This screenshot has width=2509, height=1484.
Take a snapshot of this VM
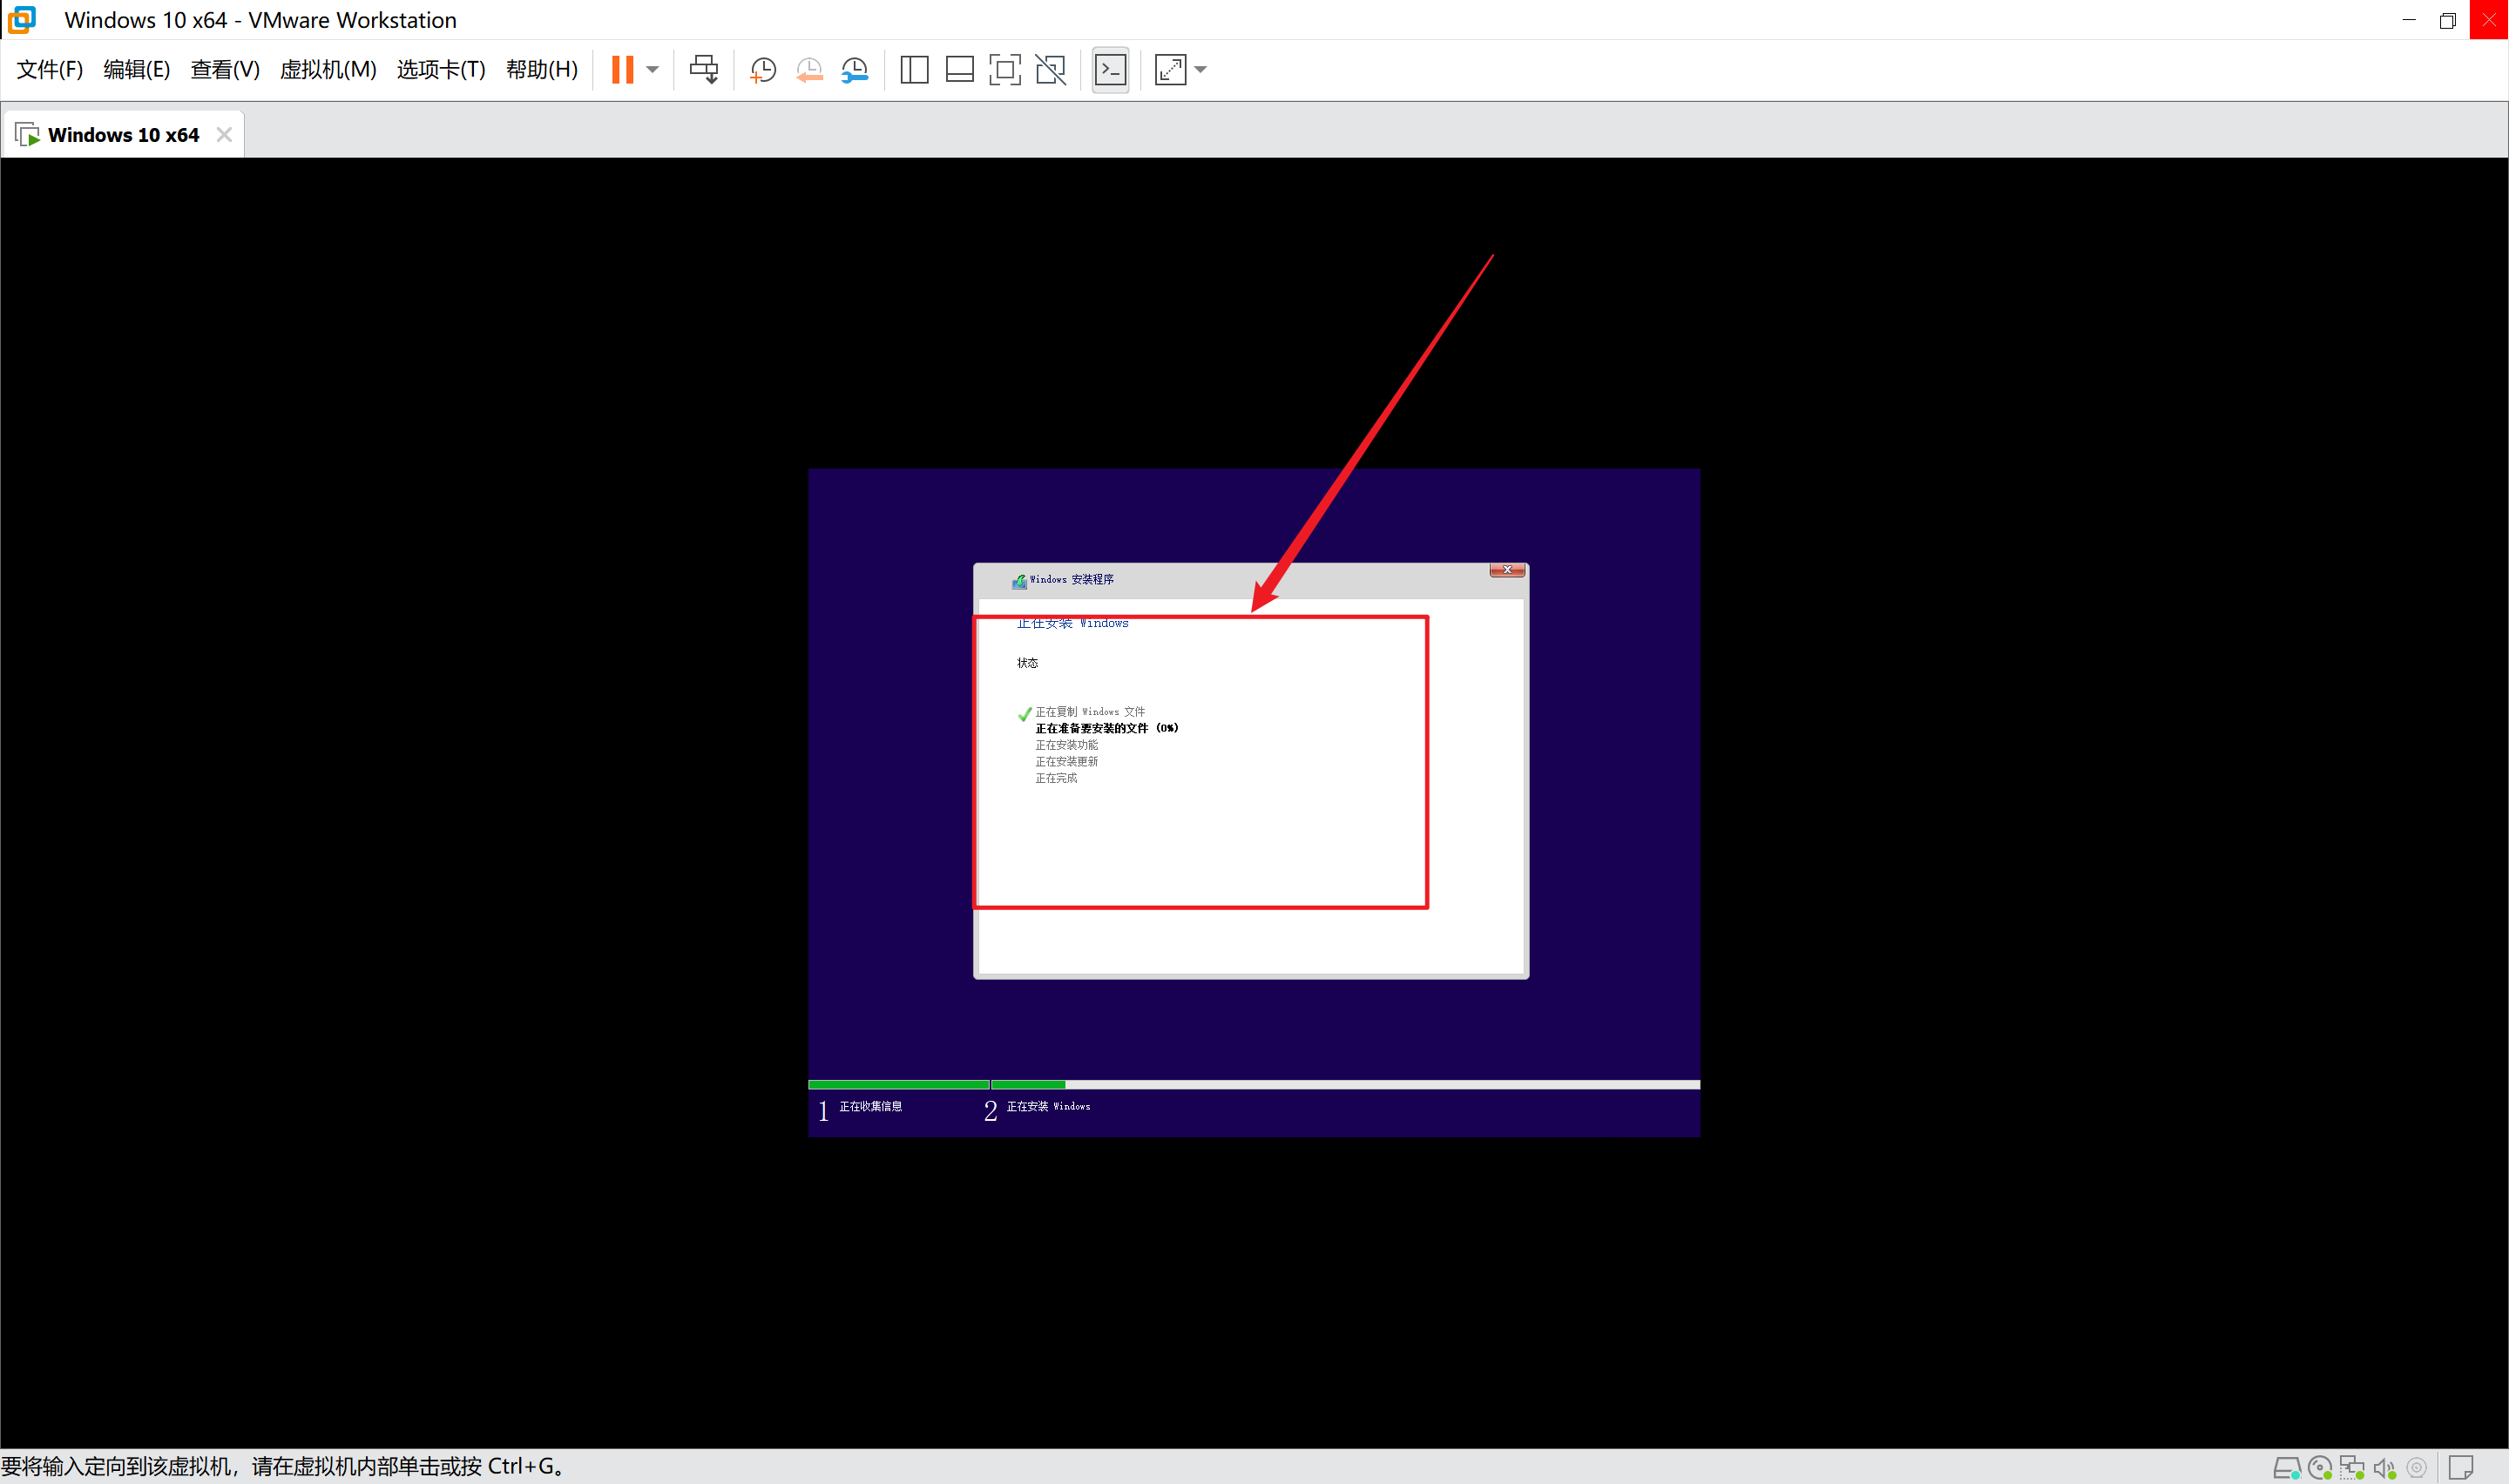pyautogui.click(x=763, y=70)
